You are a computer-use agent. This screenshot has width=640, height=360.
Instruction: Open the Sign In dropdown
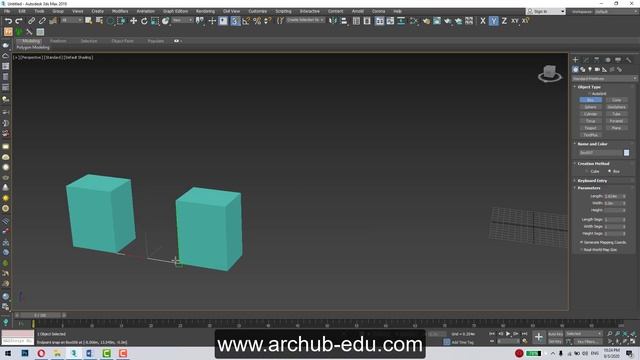(546, 11)
